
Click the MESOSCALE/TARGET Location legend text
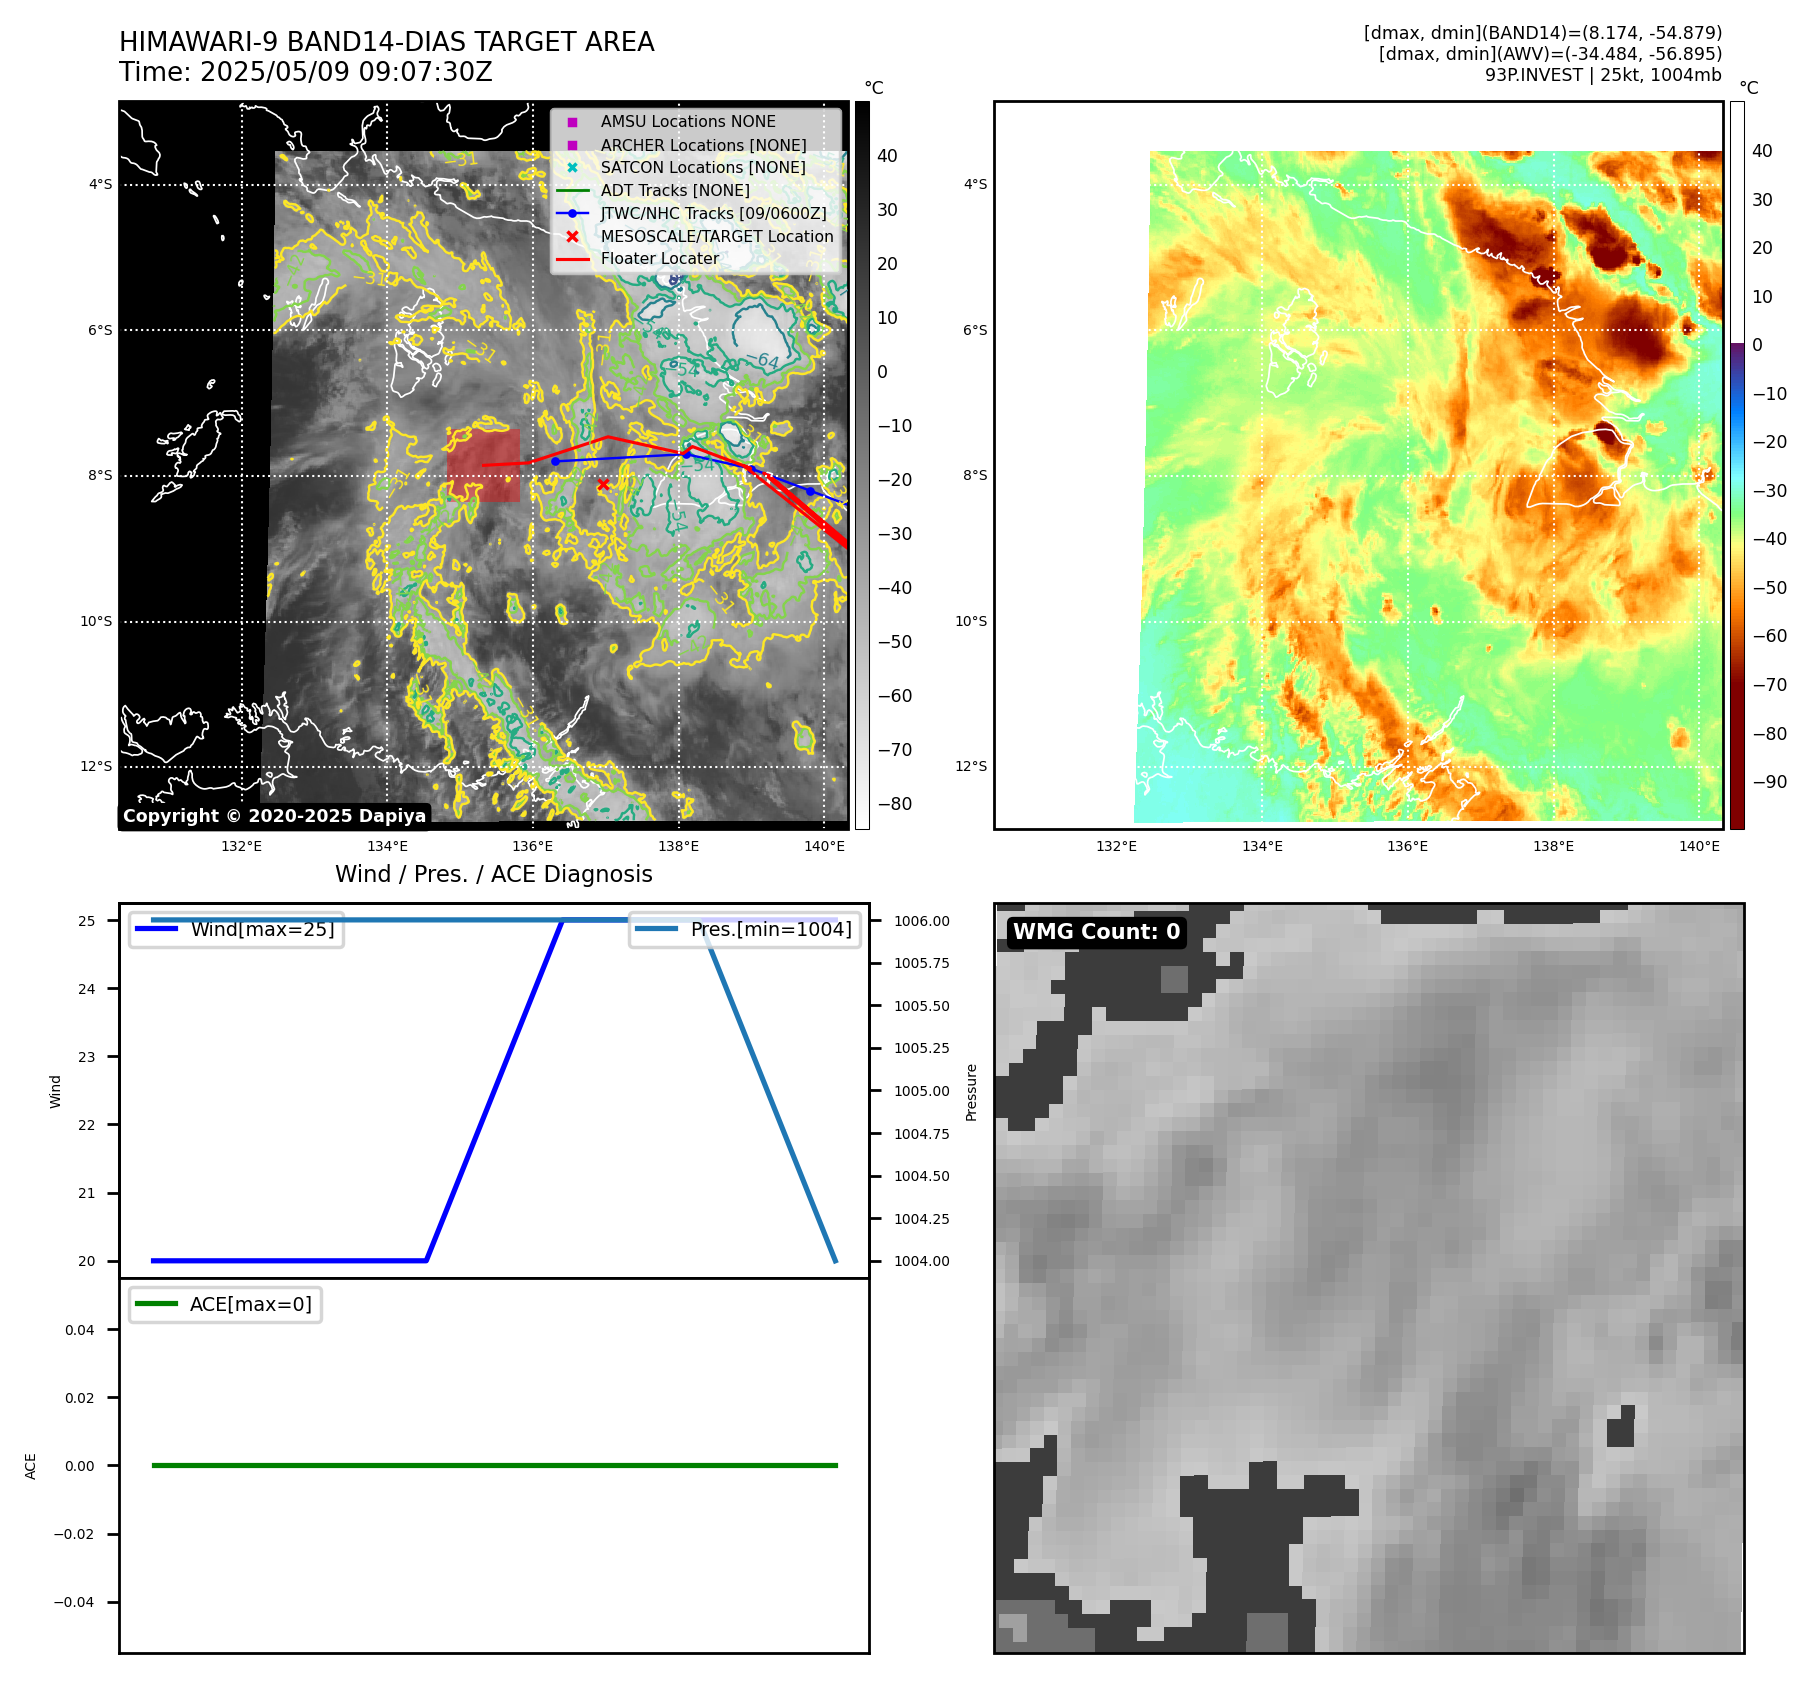(717, 236)
